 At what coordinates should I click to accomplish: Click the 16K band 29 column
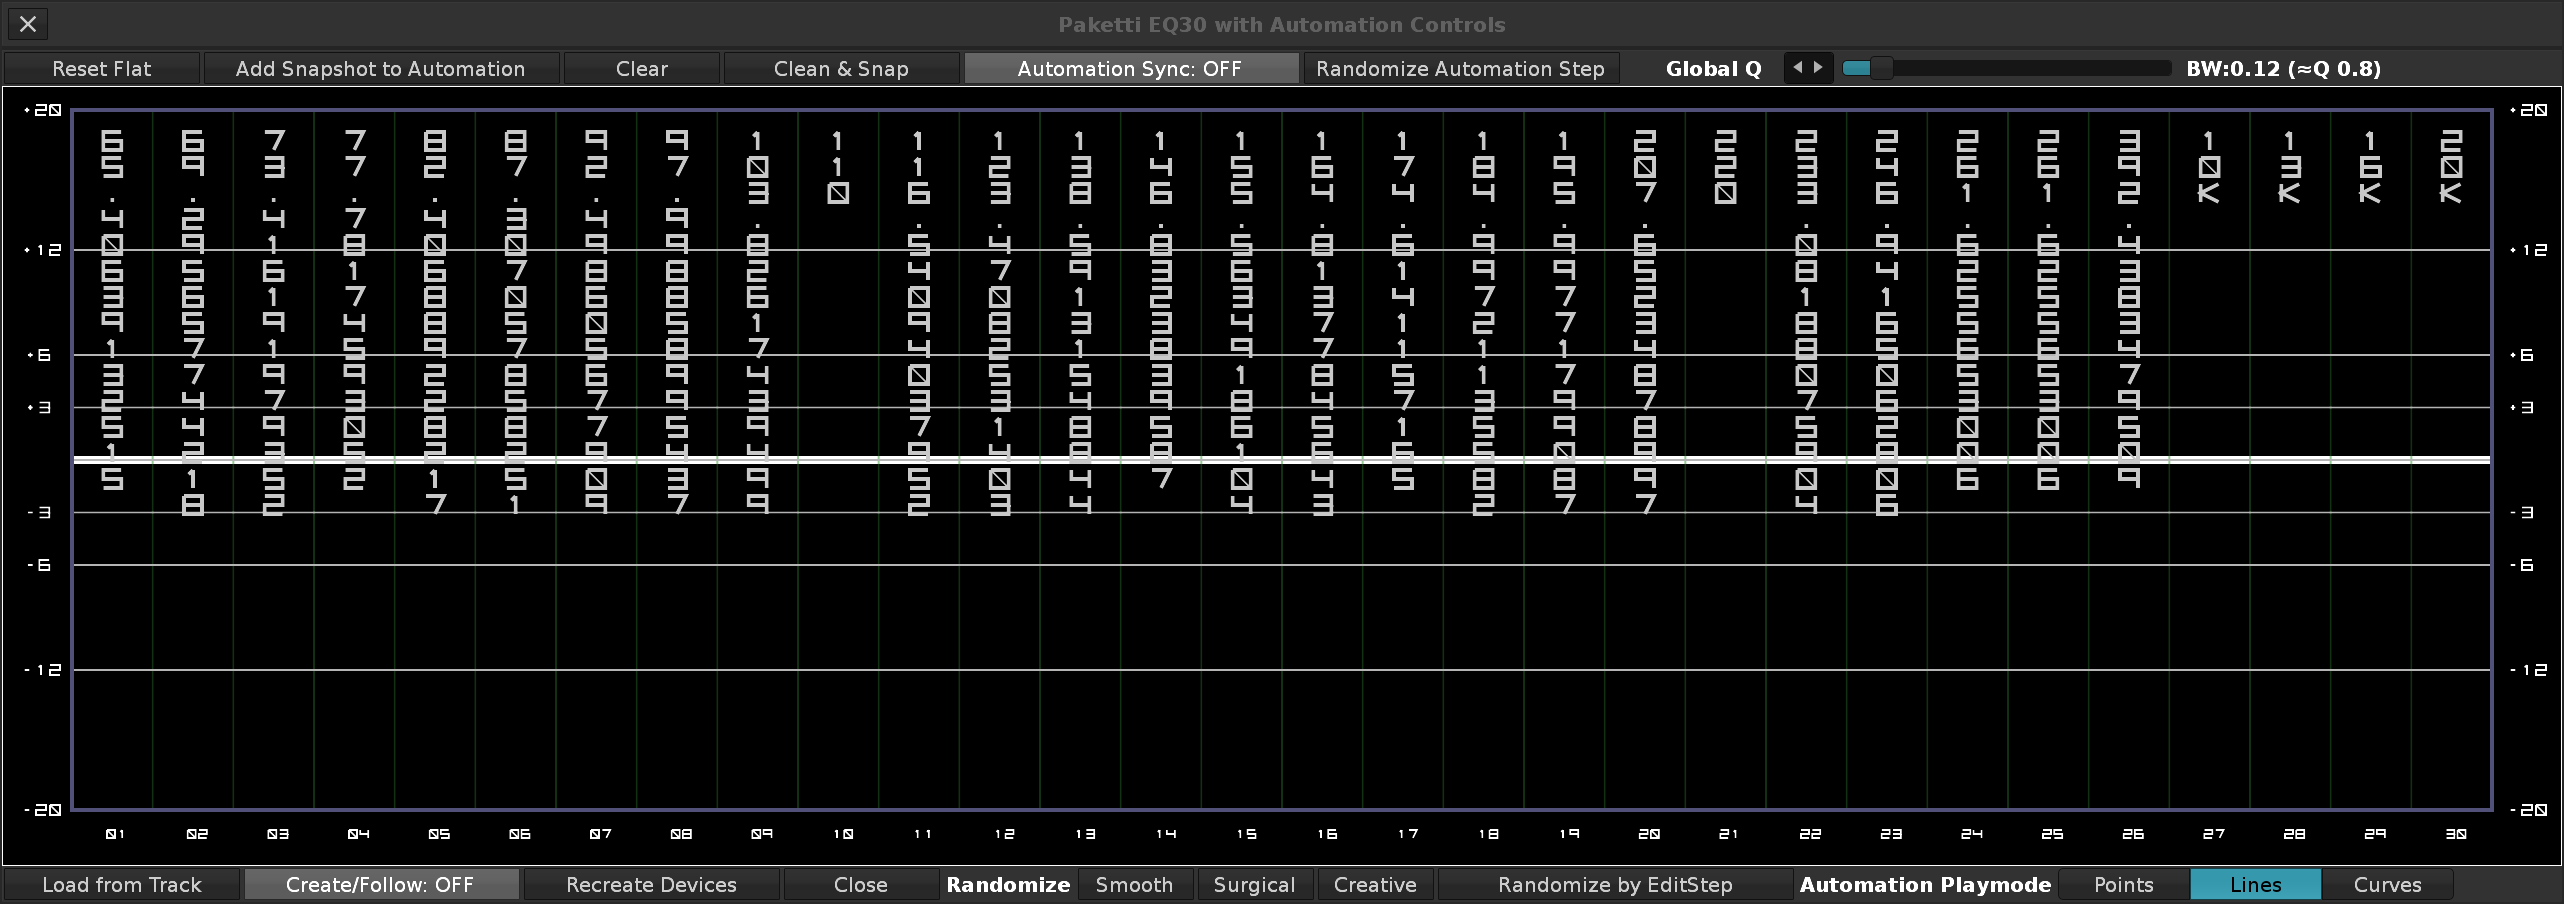click(2371, 460)
